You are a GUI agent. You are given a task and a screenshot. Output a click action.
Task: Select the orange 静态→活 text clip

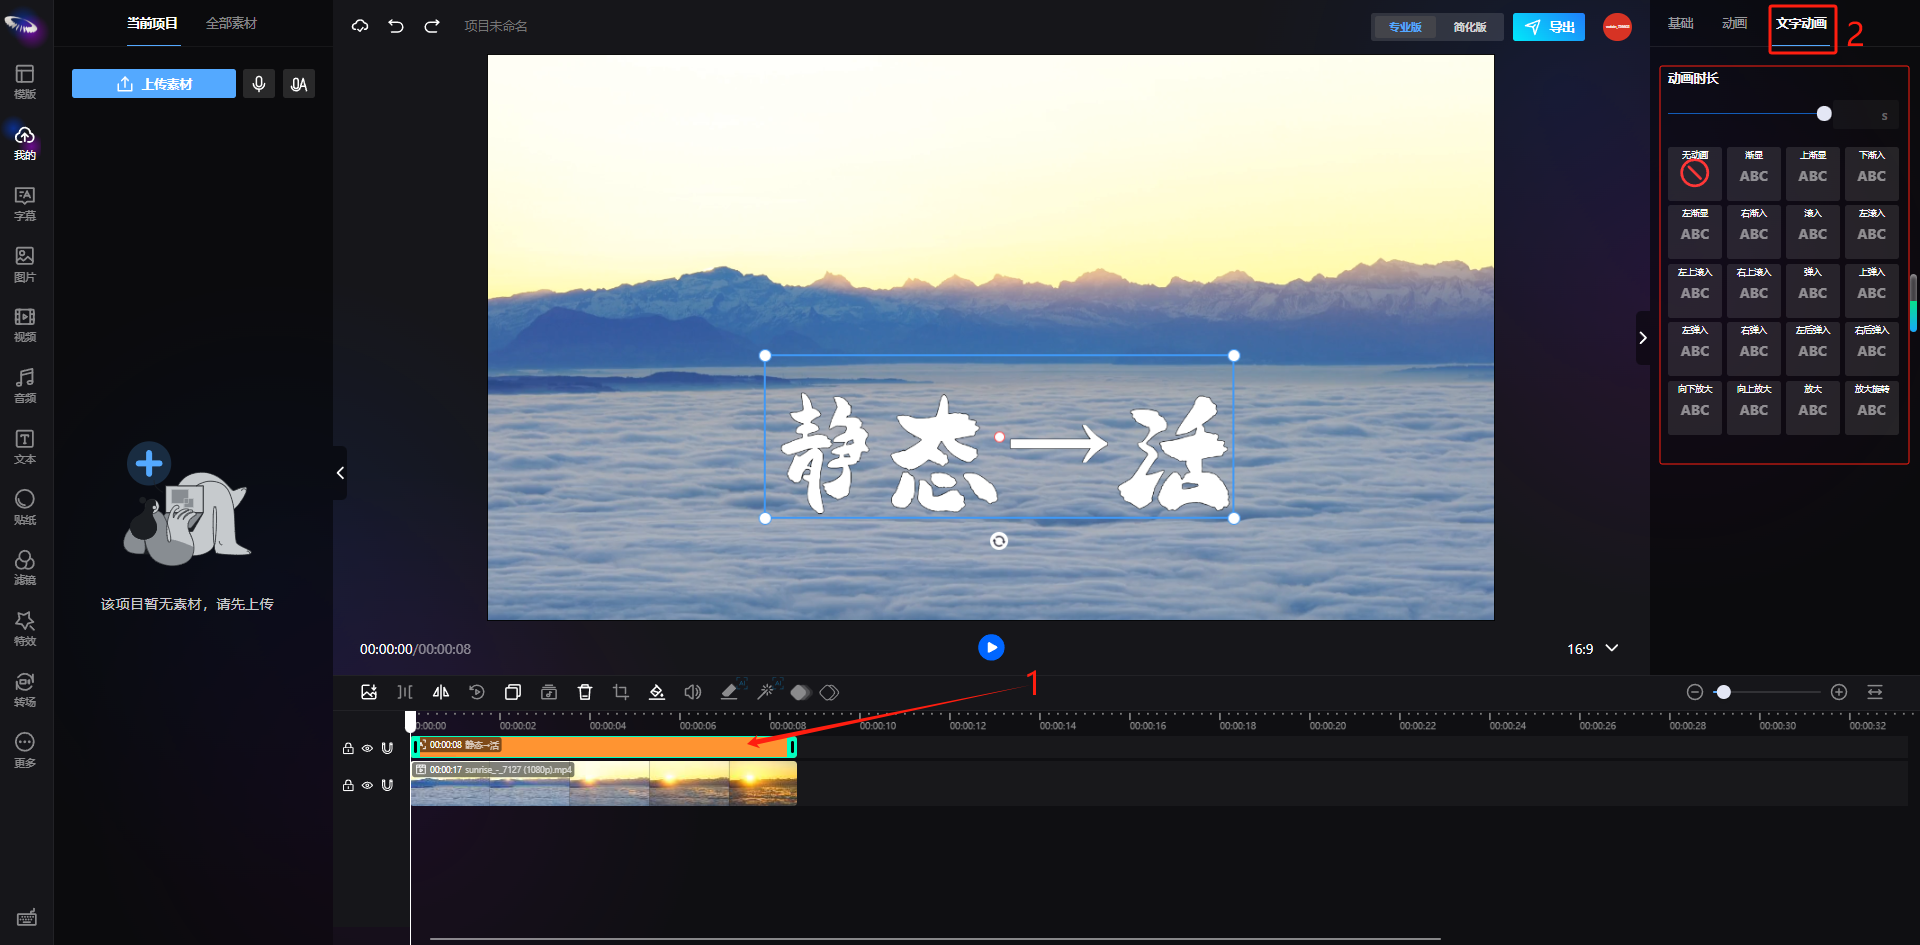tap(604, 746)
